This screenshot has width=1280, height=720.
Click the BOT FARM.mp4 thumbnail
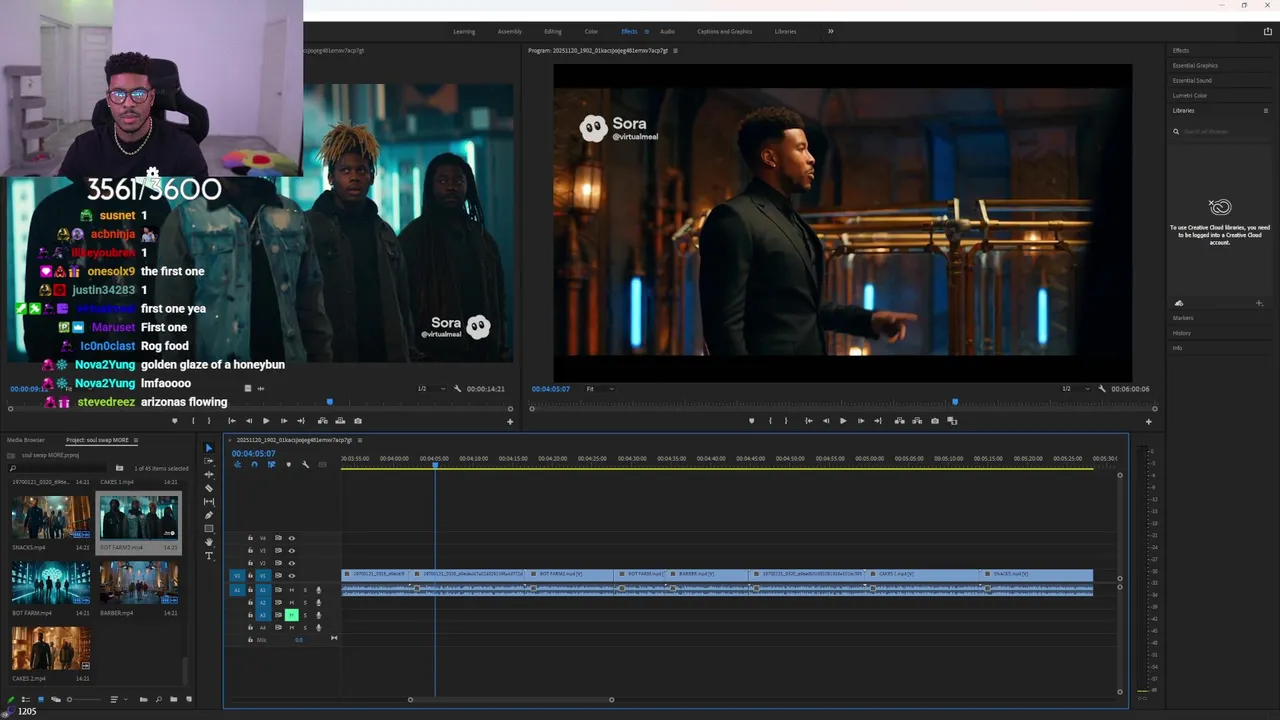pyautogui.click(x=50, y=582)
